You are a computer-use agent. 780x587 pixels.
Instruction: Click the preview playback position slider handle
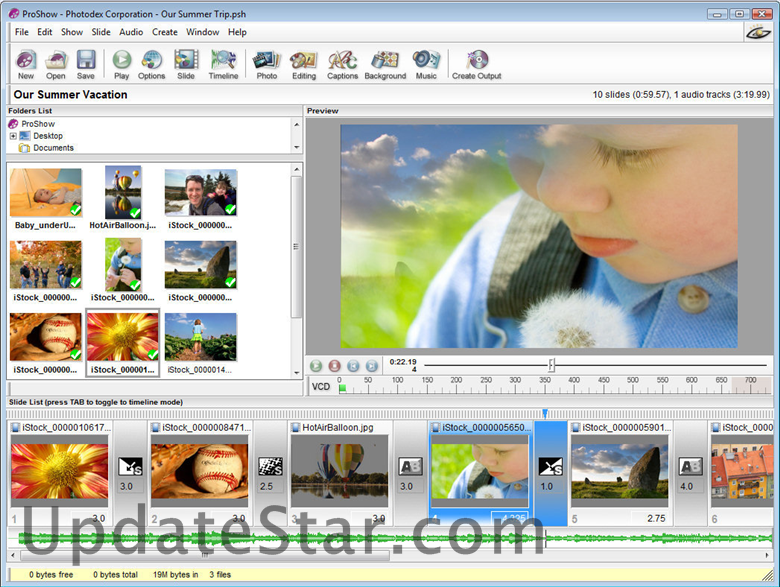(x=551, y=365)
